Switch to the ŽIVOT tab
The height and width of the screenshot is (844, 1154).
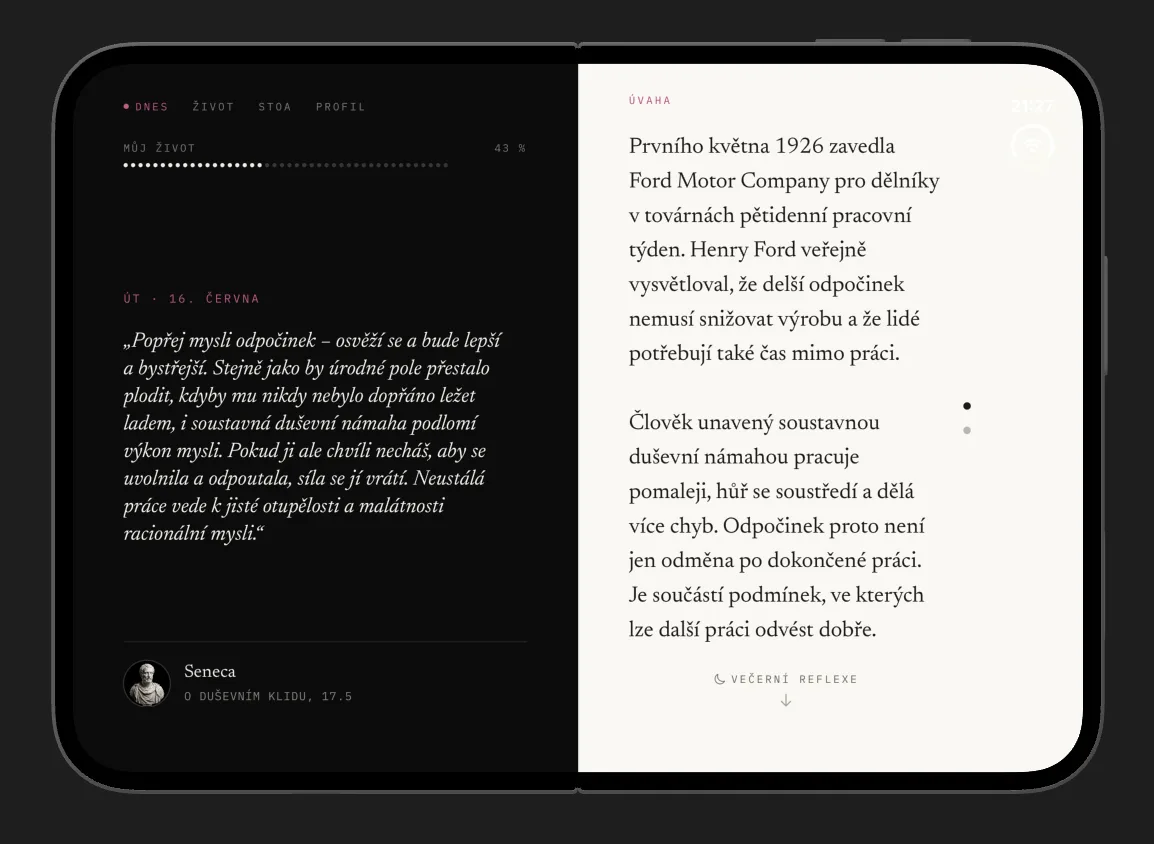coord(213,107)
